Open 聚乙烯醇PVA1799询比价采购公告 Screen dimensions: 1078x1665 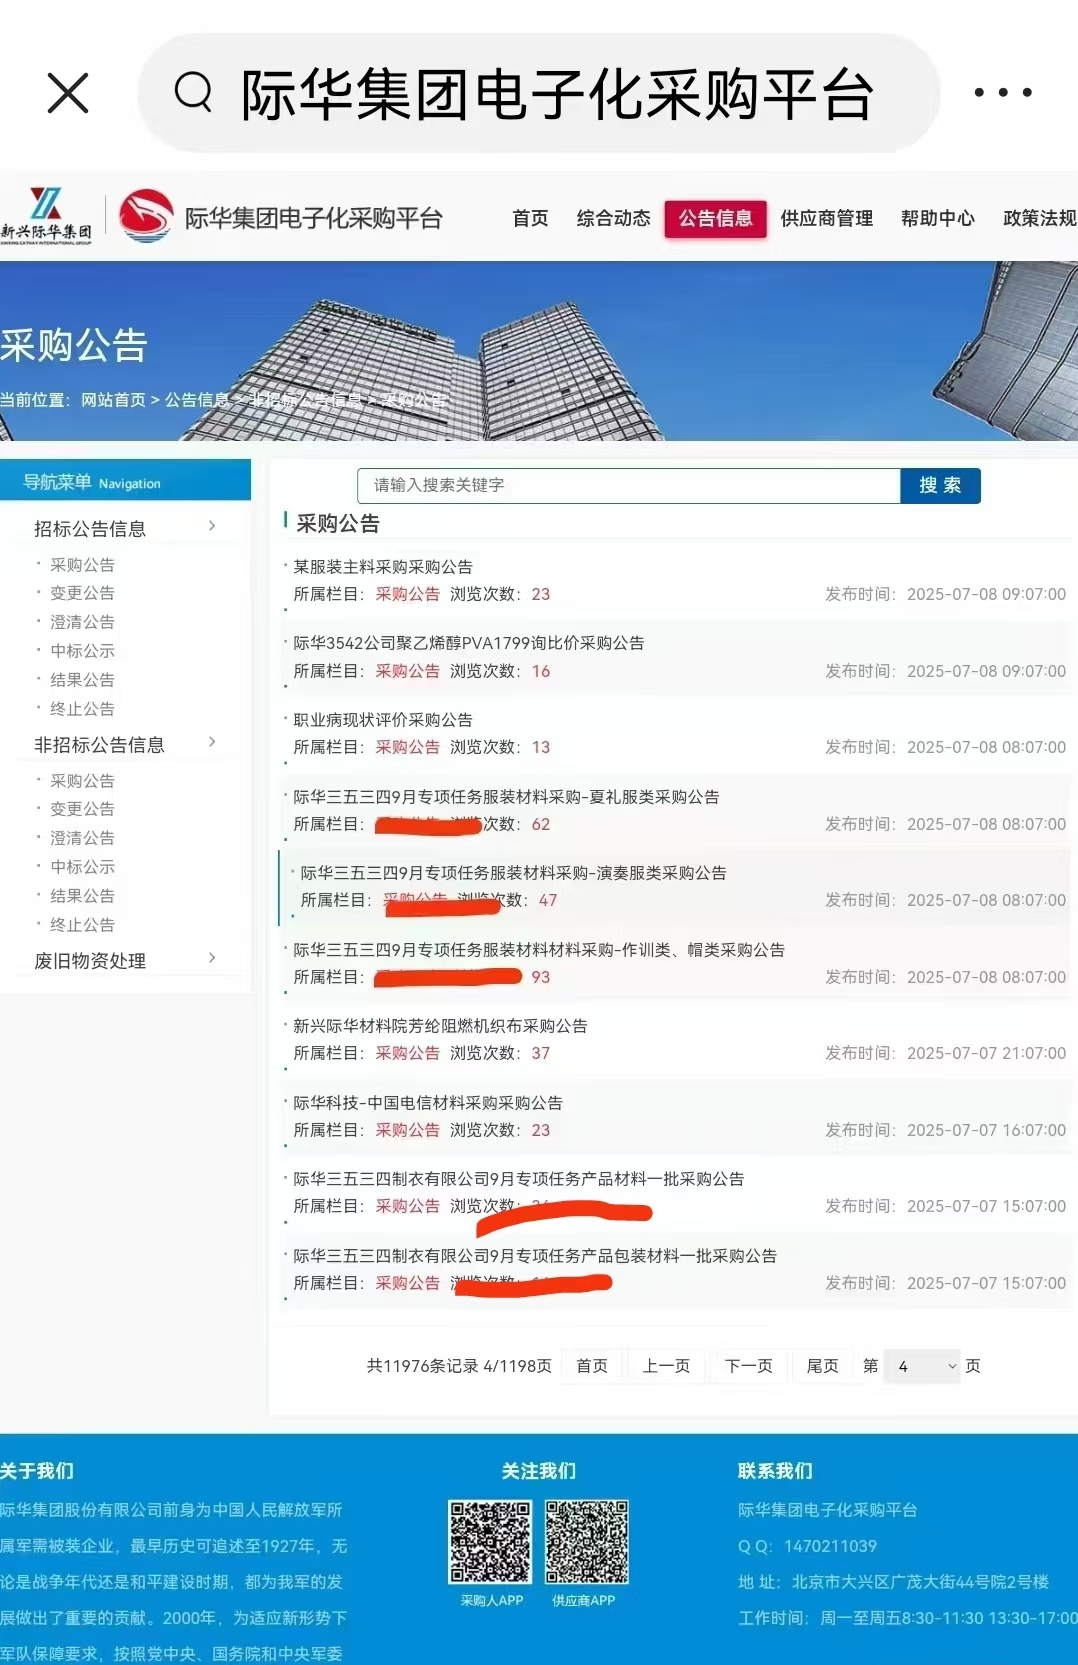coord(469,643)
